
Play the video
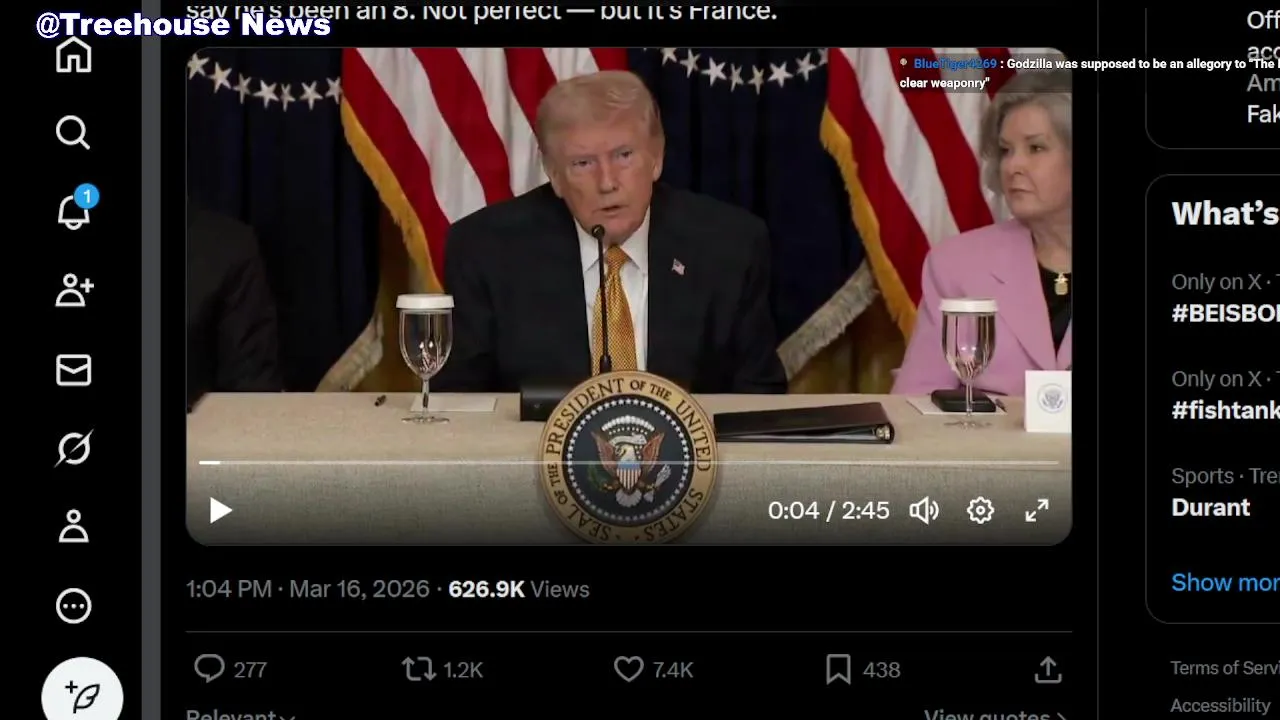[220, 511]
